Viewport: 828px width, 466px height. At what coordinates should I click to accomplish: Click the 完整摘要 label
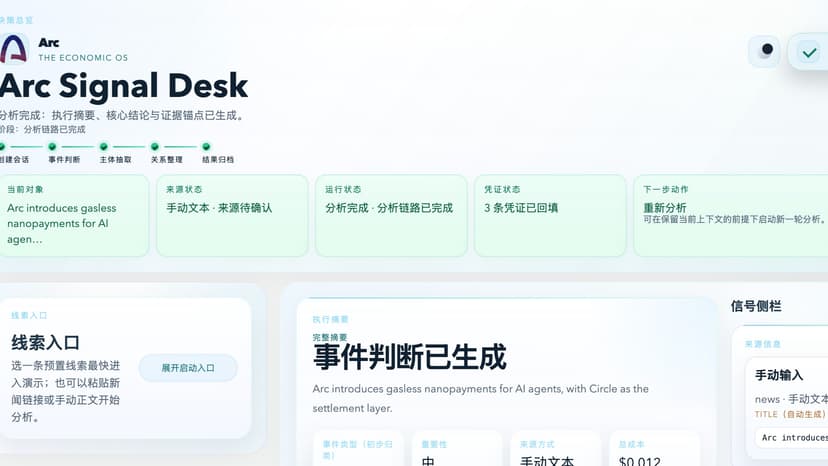pos(330,337)
